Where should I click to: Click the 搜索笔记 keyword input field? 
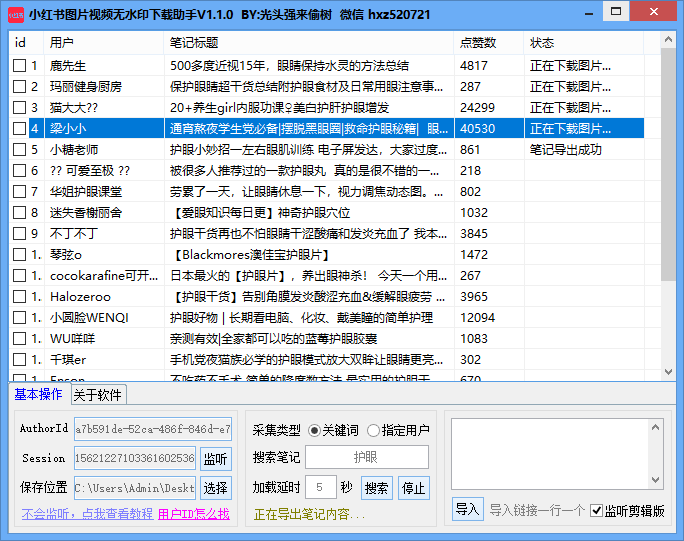pyautogui.click(x=366, y=457)
